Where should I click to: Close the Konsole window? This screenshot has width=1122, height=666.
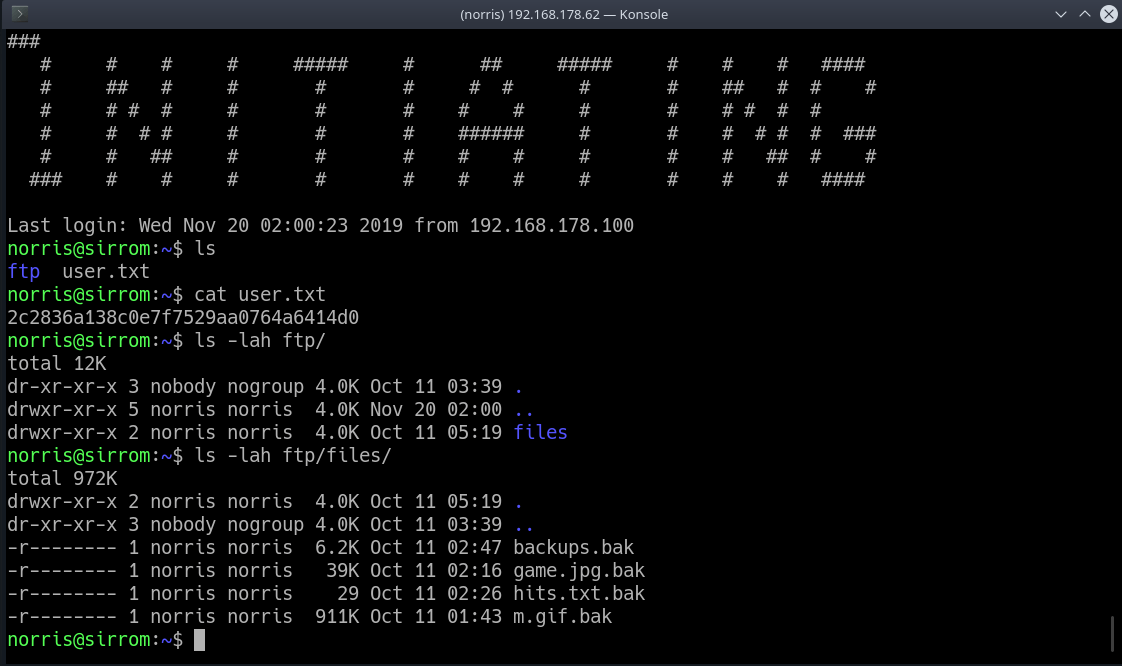[x=1107, y=14]
